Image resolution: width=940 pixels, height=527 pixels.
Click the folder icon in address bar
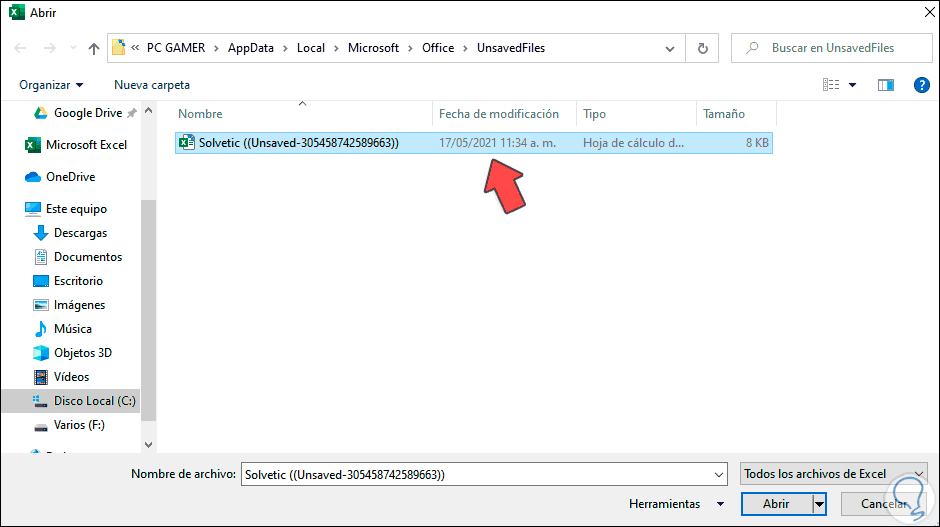click(x=119, y=47)
